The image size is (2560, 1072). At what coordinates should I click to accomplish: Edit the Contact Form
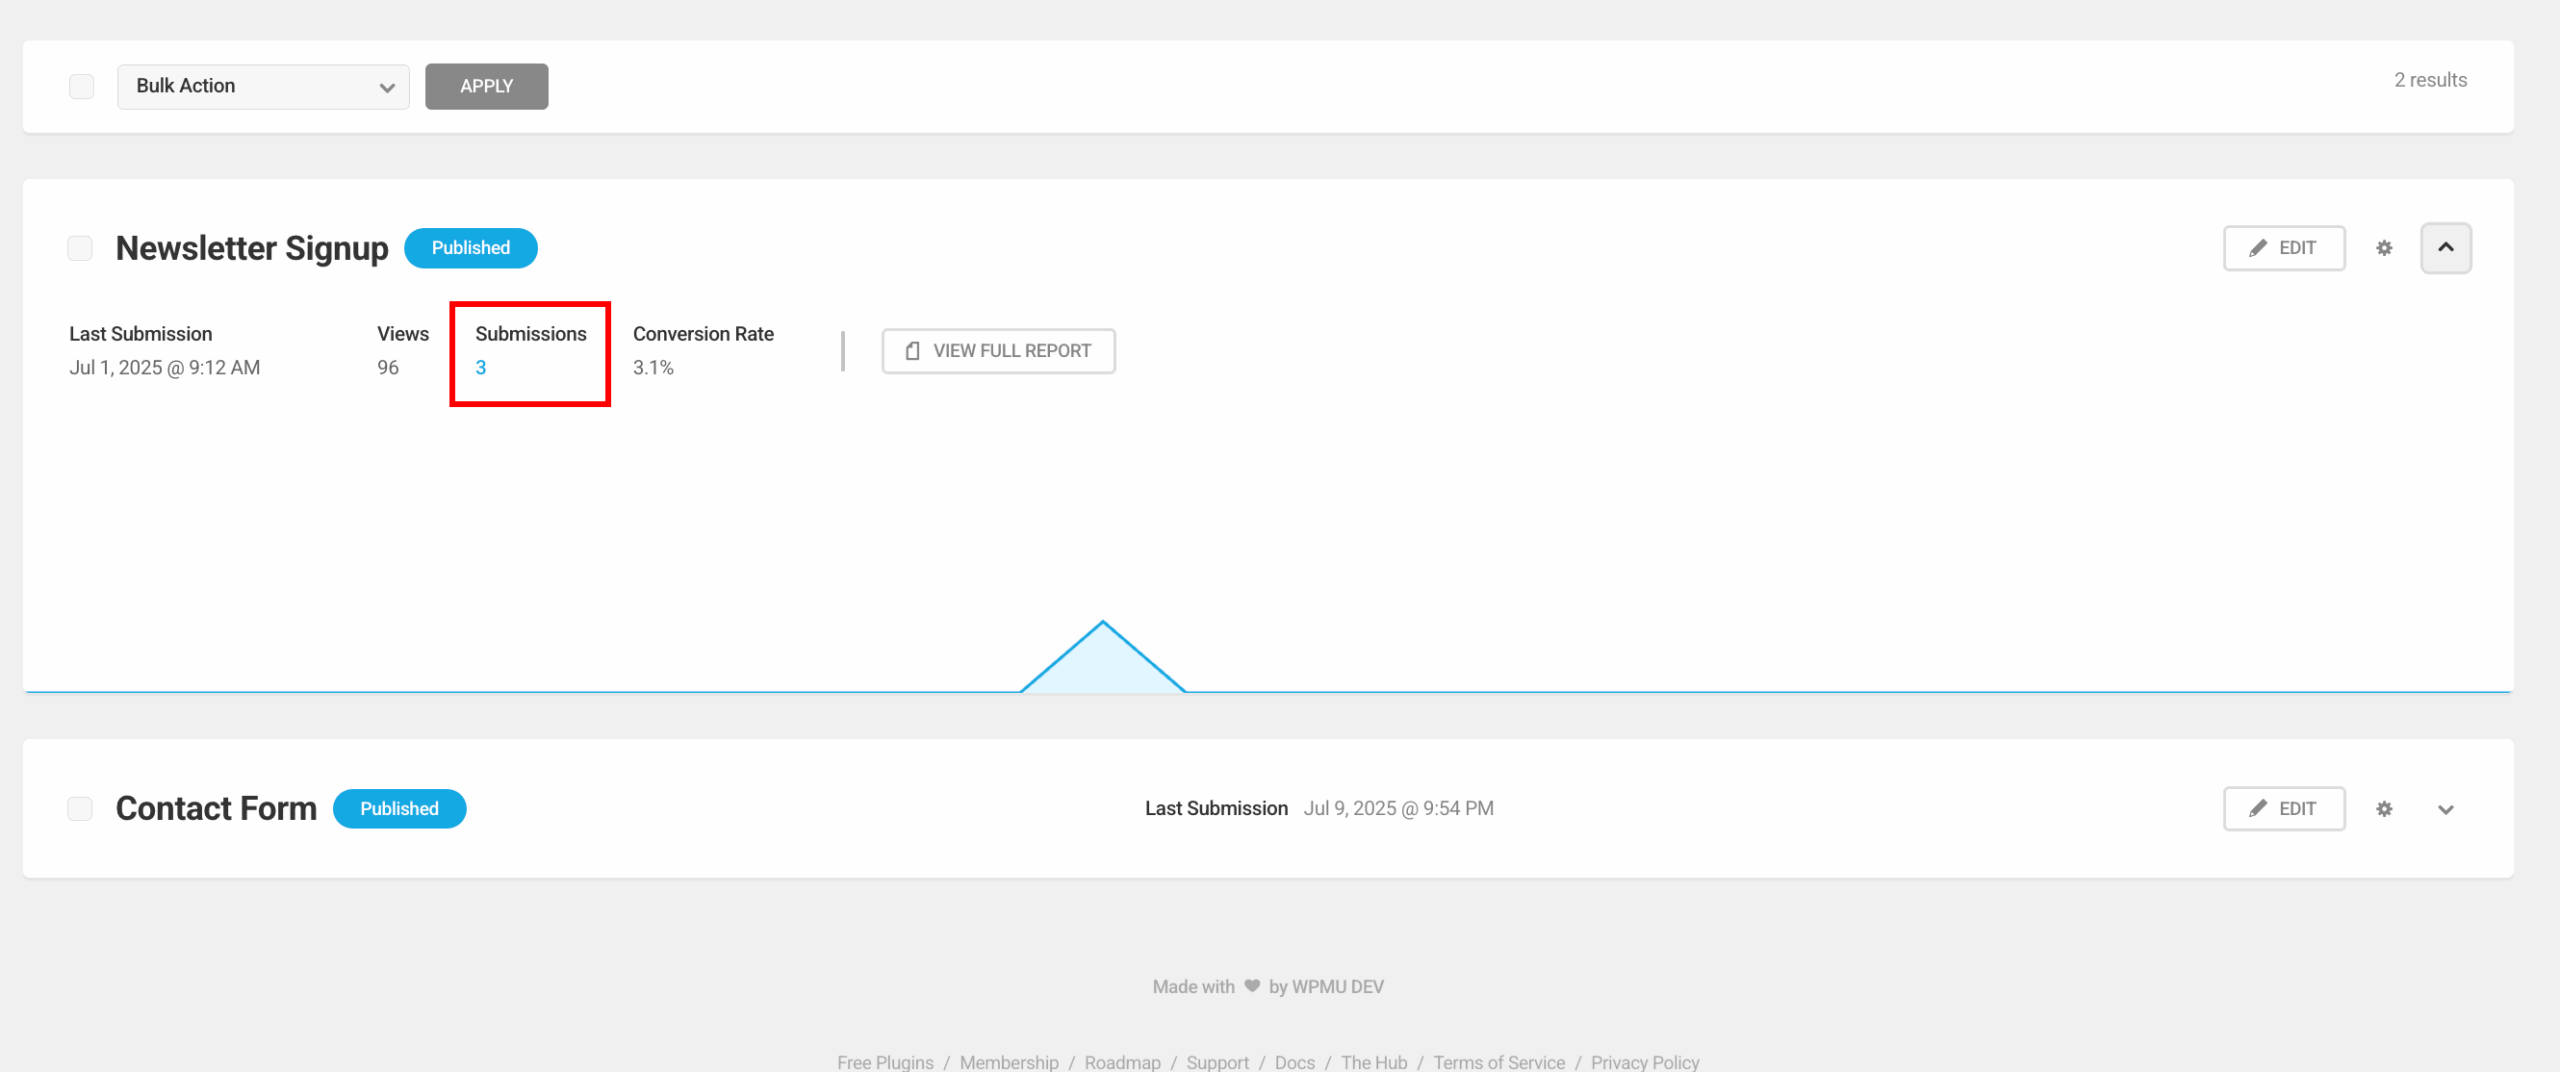pos(2284,809)
